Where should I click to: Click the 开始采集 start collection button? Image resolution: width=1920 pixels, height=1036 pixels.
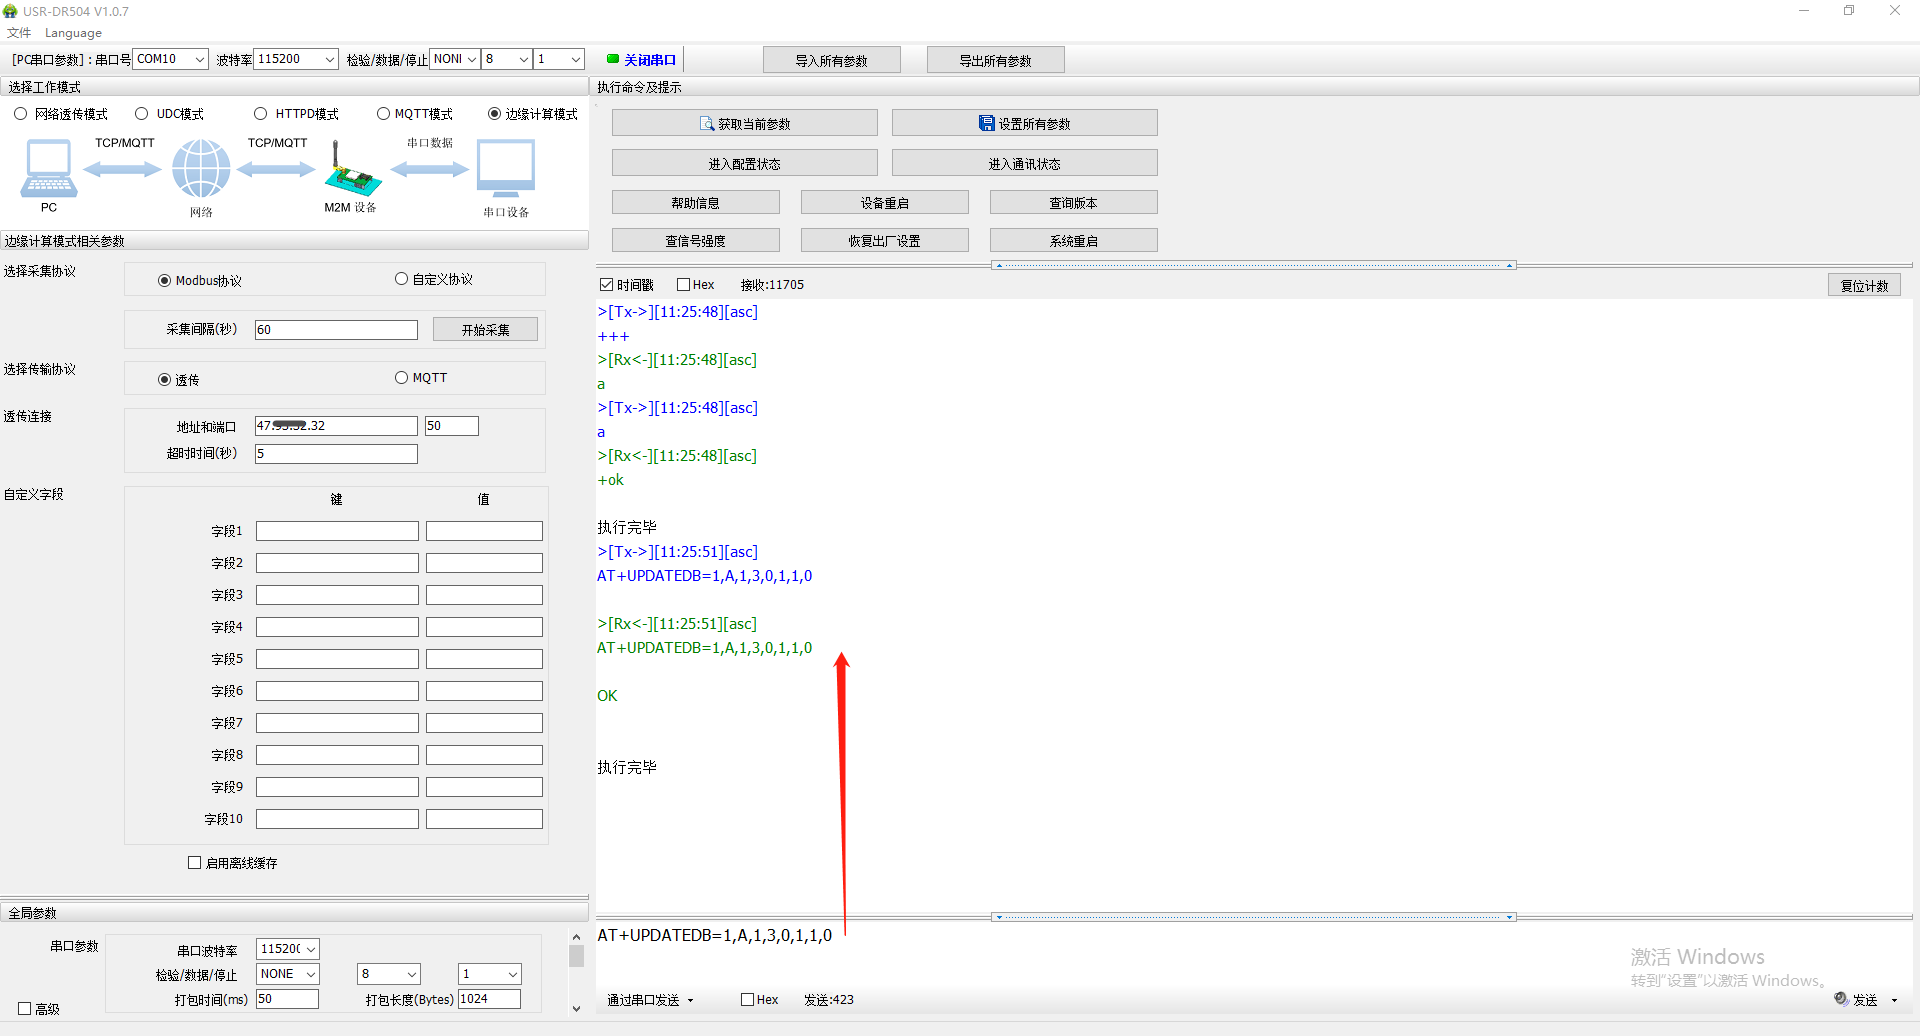click(x=485, y=330)
